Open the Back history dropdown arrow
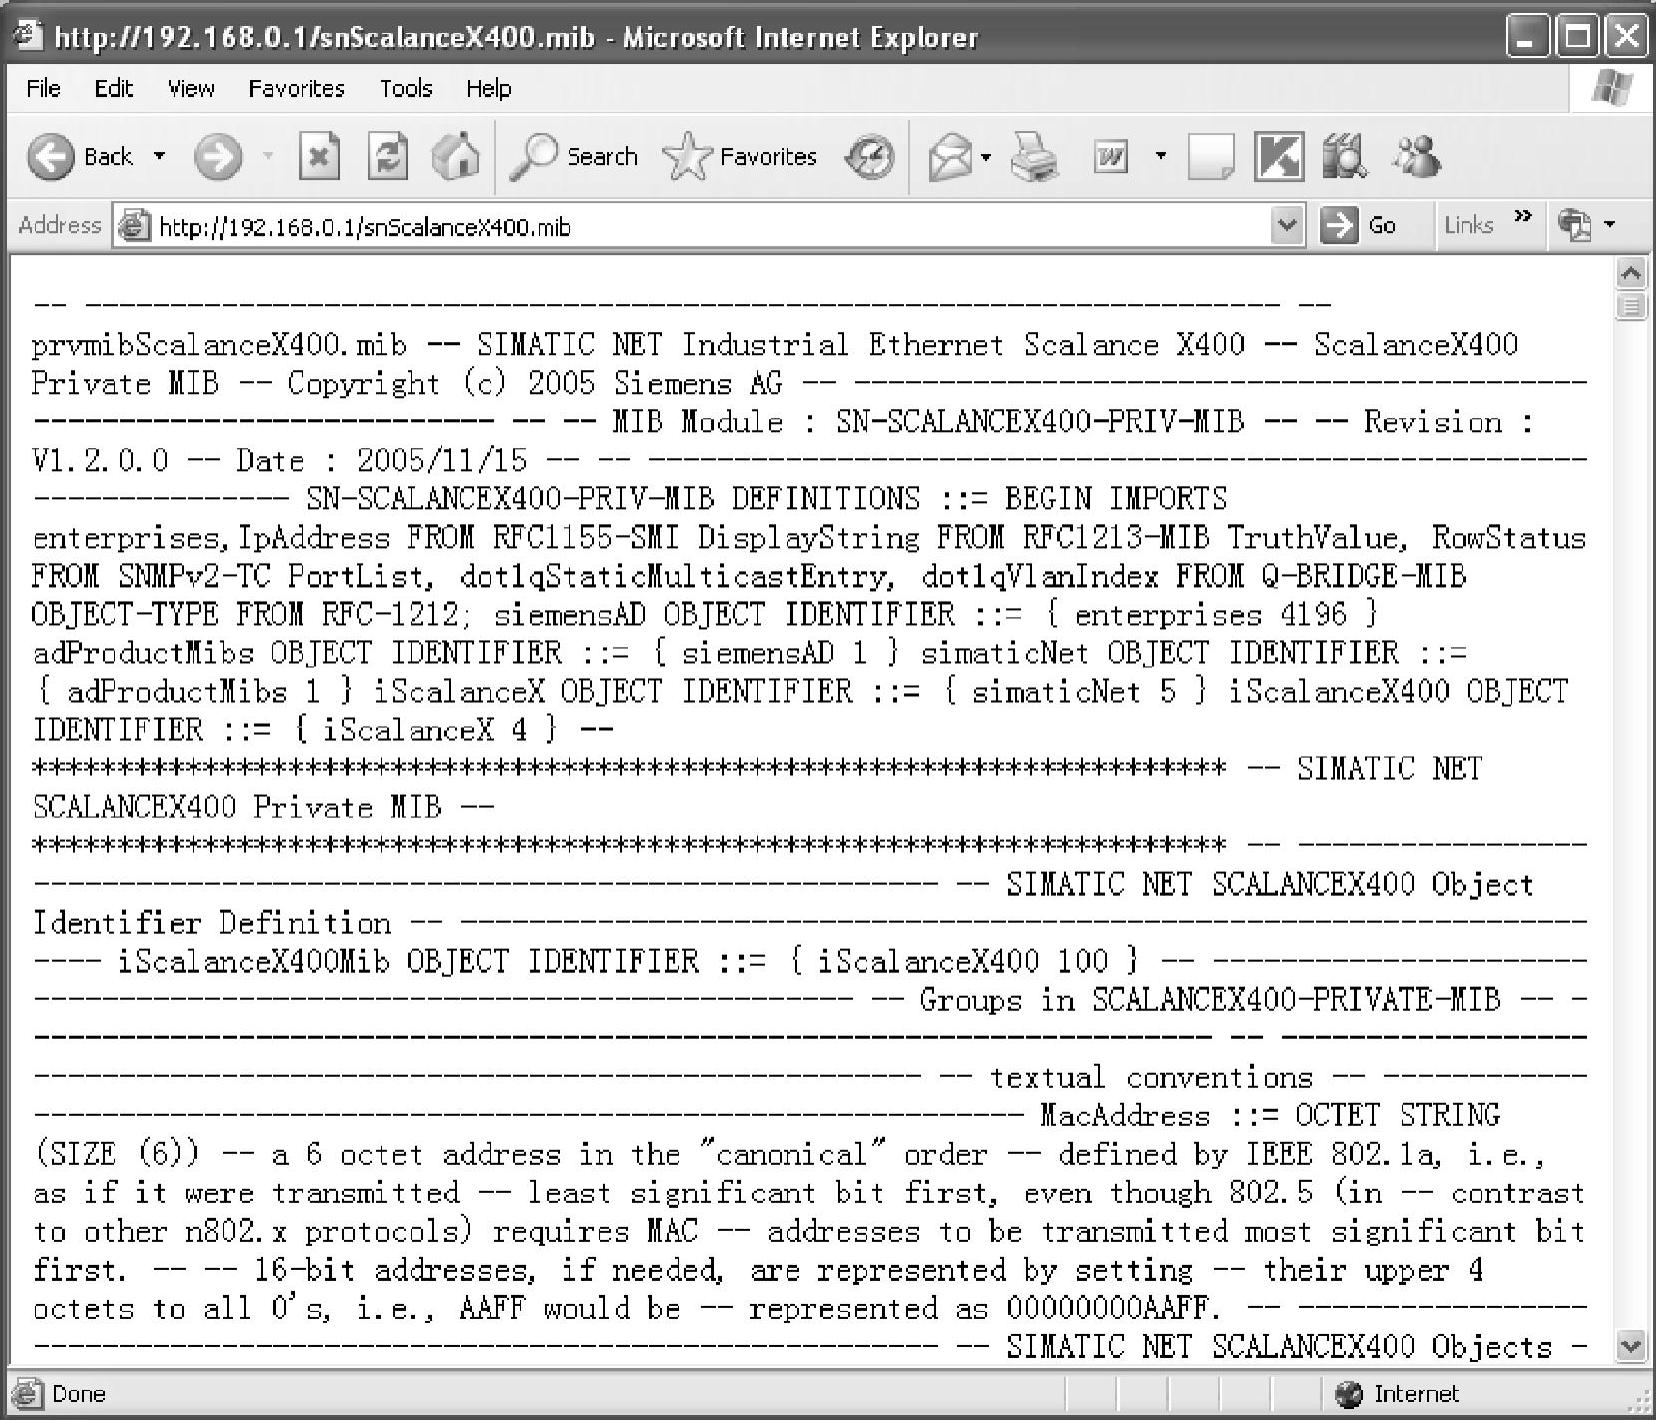The width and height of the screenshot is (1656, 1420). click(159, 157)
